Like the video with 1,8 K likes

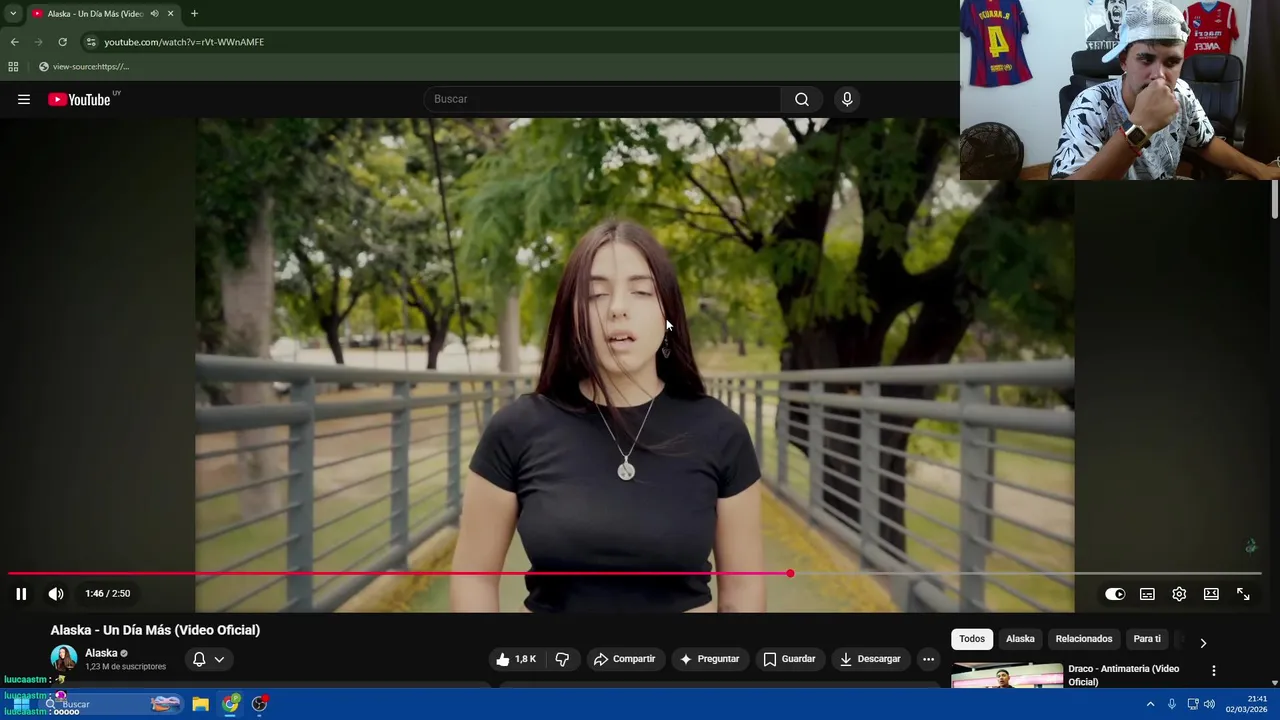click(x=516, y=659)
